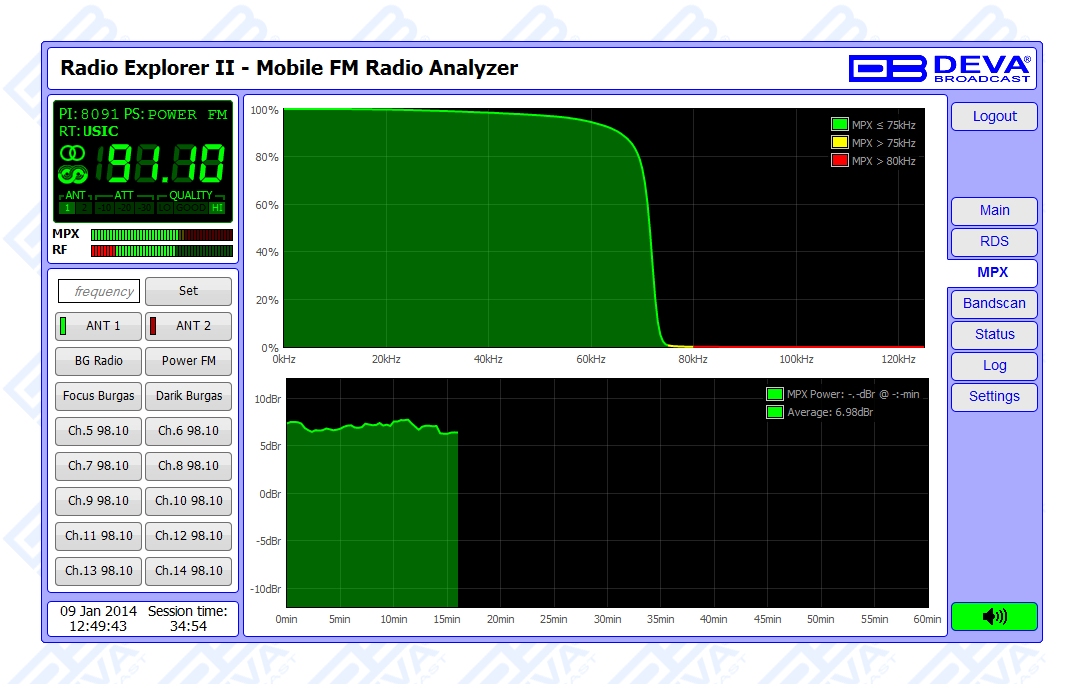Screen dimensions: 1084x684
Task: Open the Settings page
Action: click(x=993, y=397)
